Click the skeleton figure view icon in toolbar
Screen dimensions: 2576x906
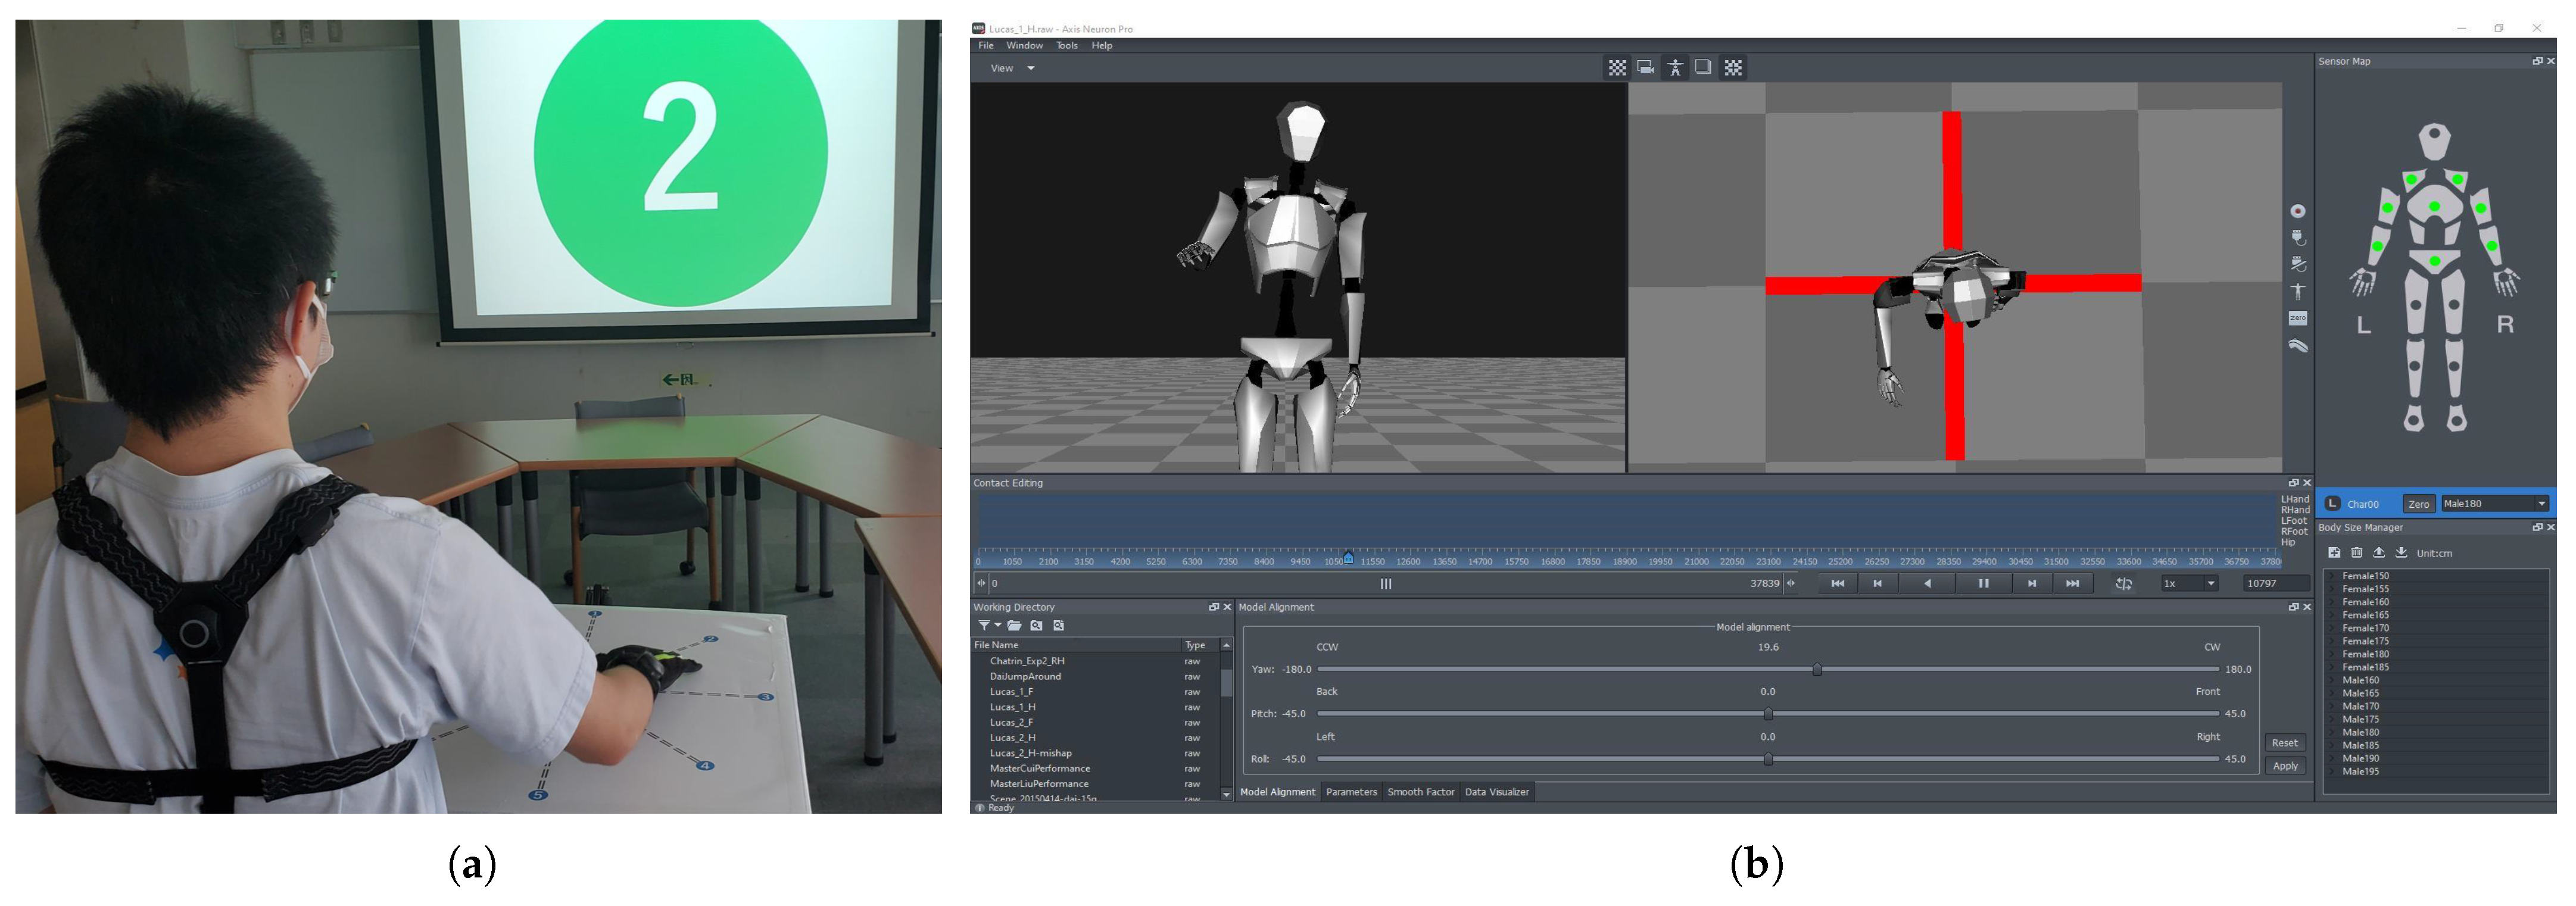coord(1675,68)
